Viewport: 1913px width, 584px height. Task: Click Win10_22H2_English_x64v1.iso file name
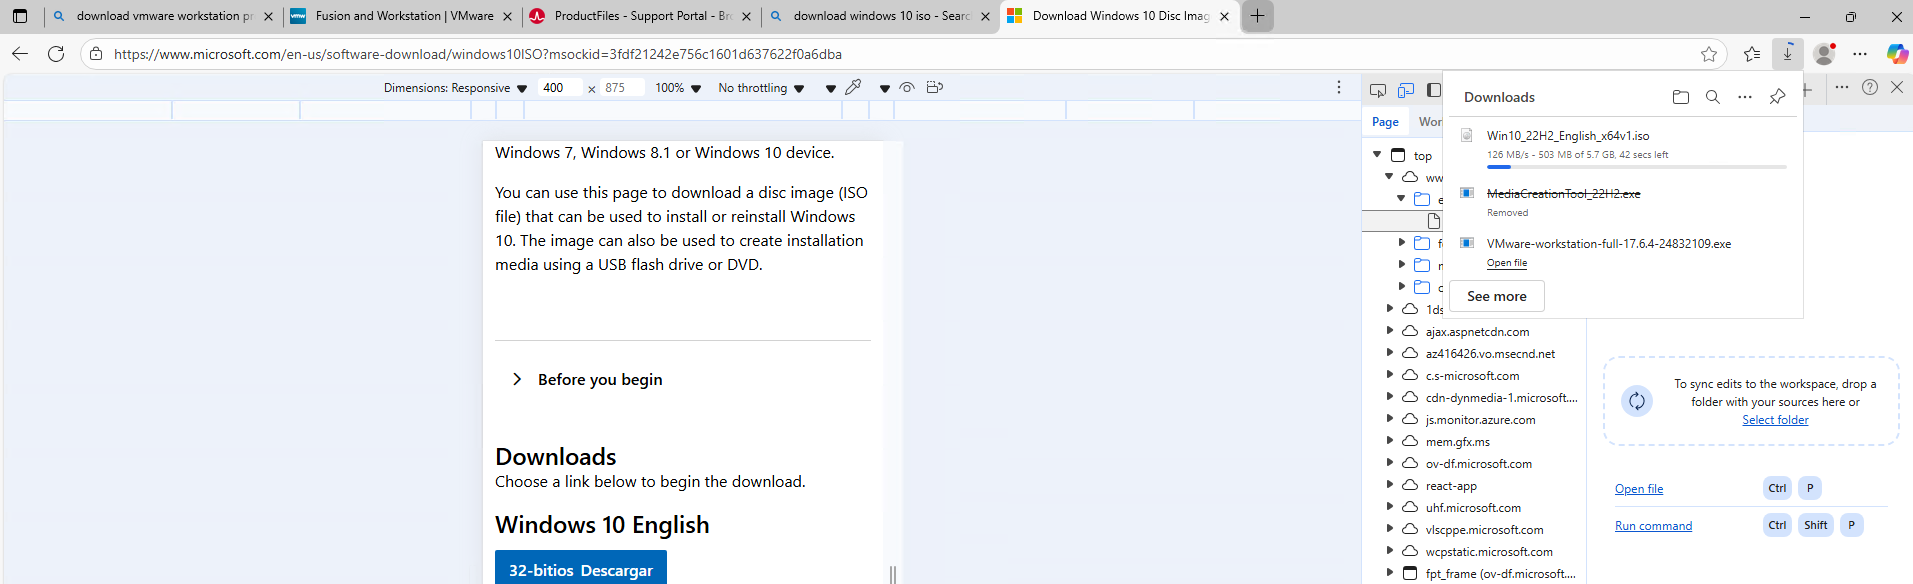tap(1568, 136)
